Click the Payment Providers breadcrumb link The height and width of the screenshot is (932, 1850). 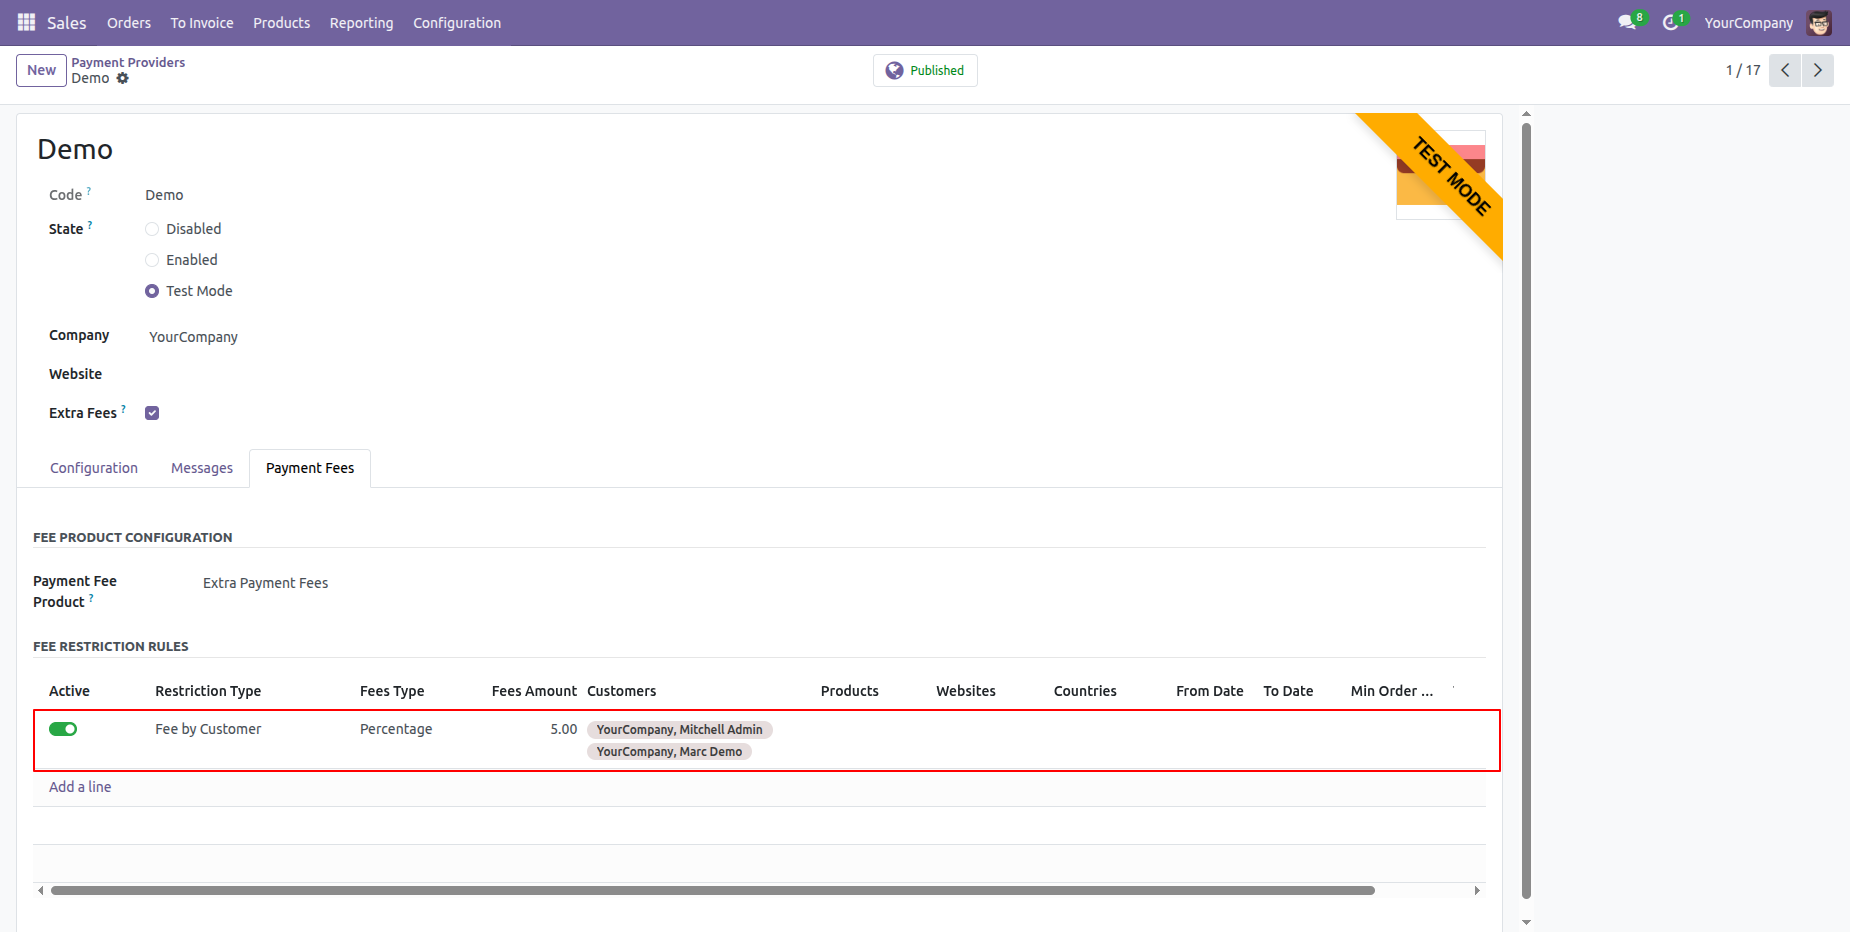[128, 62]
